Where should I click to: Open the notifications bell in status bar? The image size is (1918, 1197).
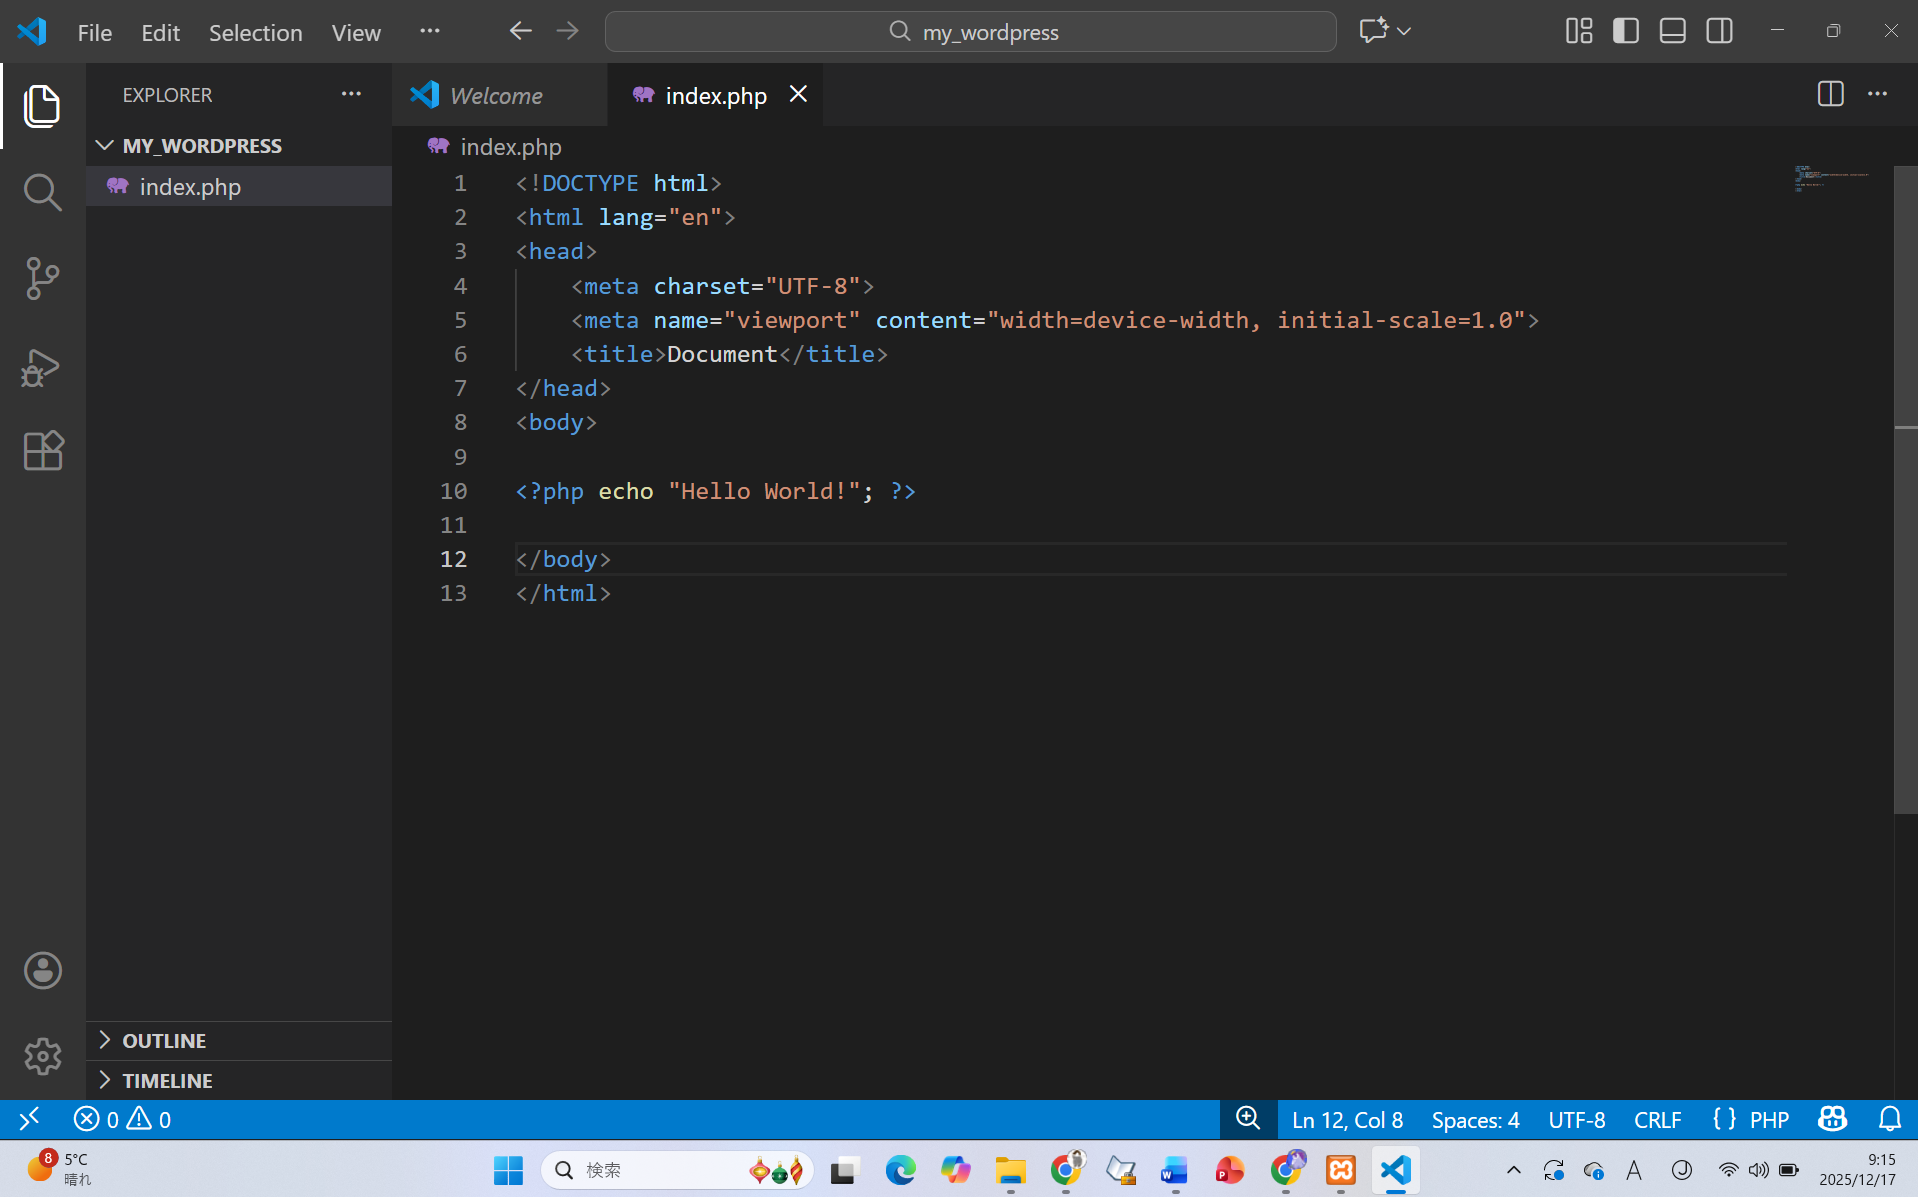1889,1119
